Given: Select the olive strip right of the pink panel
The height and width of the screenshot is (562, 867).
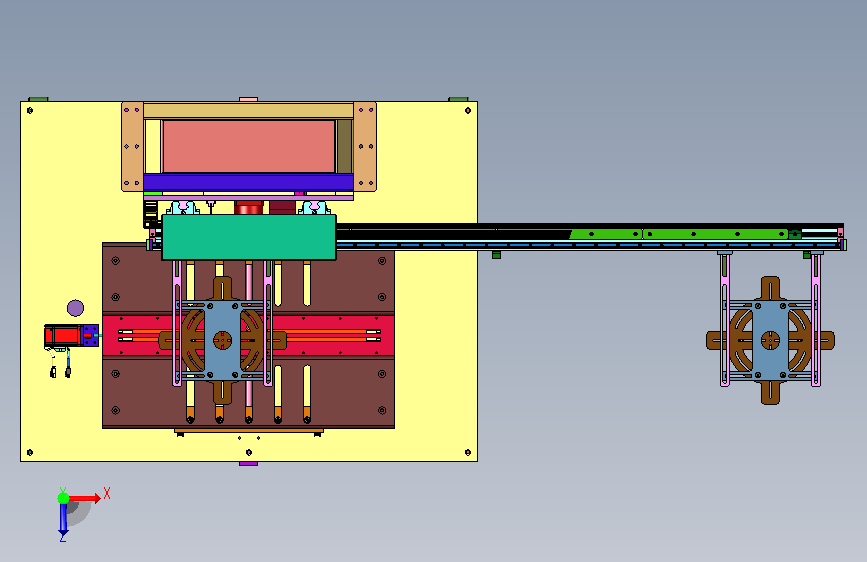Looking at the screenshot, I should coord(344,147).
